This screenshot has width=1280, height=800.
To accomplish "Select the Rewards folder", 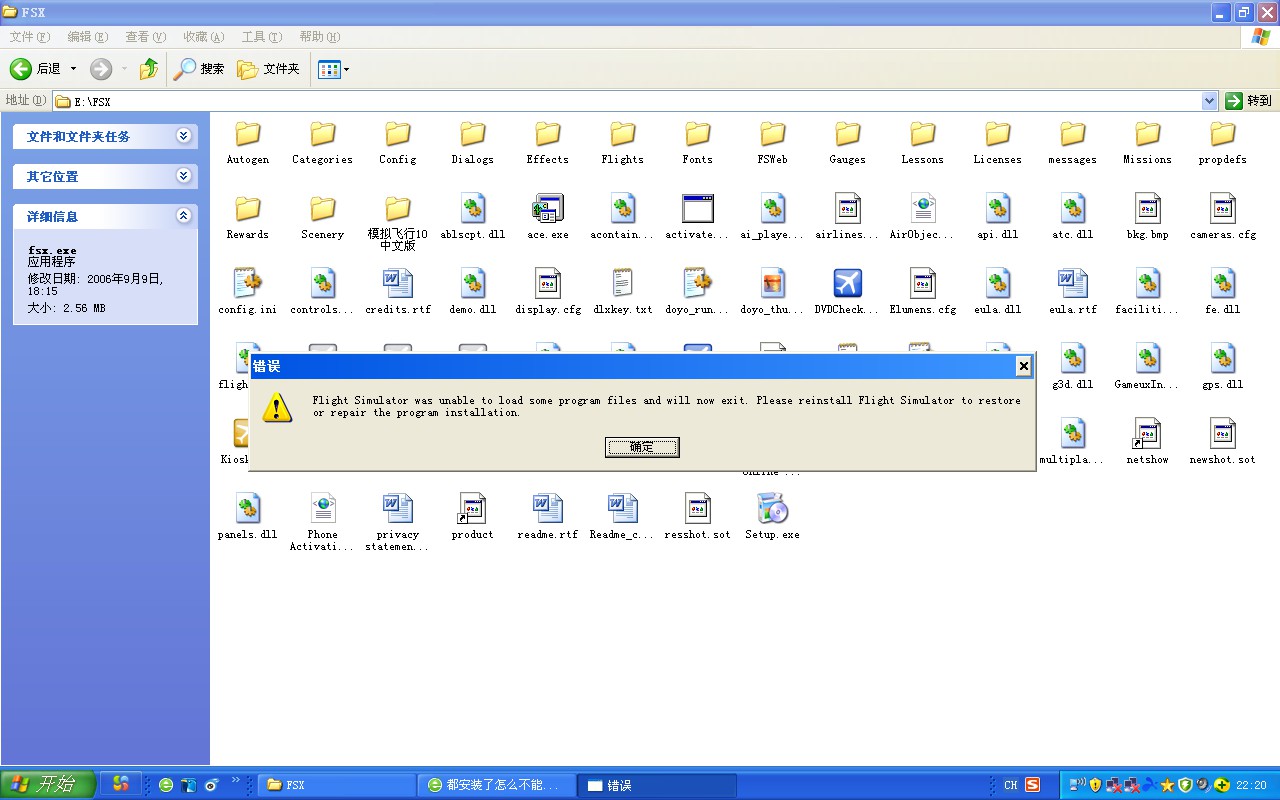I will point(247,218).
